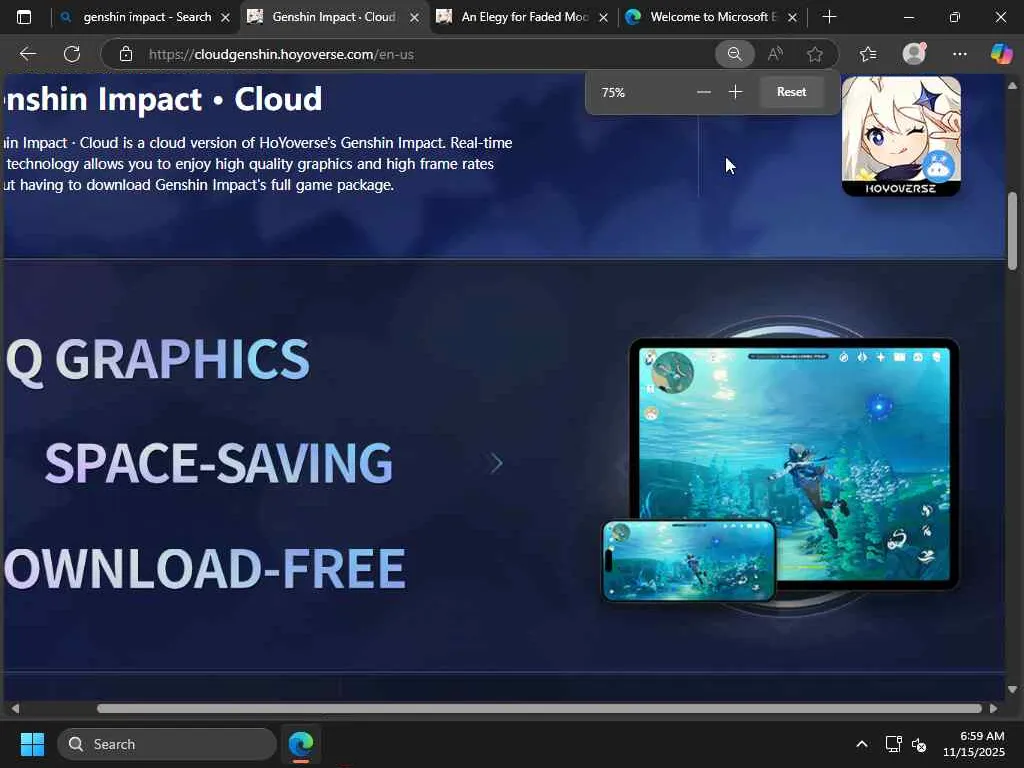Screen dimensions: 1024x768
Task: Click the tablet gameplay screenshot image
Action: (x=794, y=464)
